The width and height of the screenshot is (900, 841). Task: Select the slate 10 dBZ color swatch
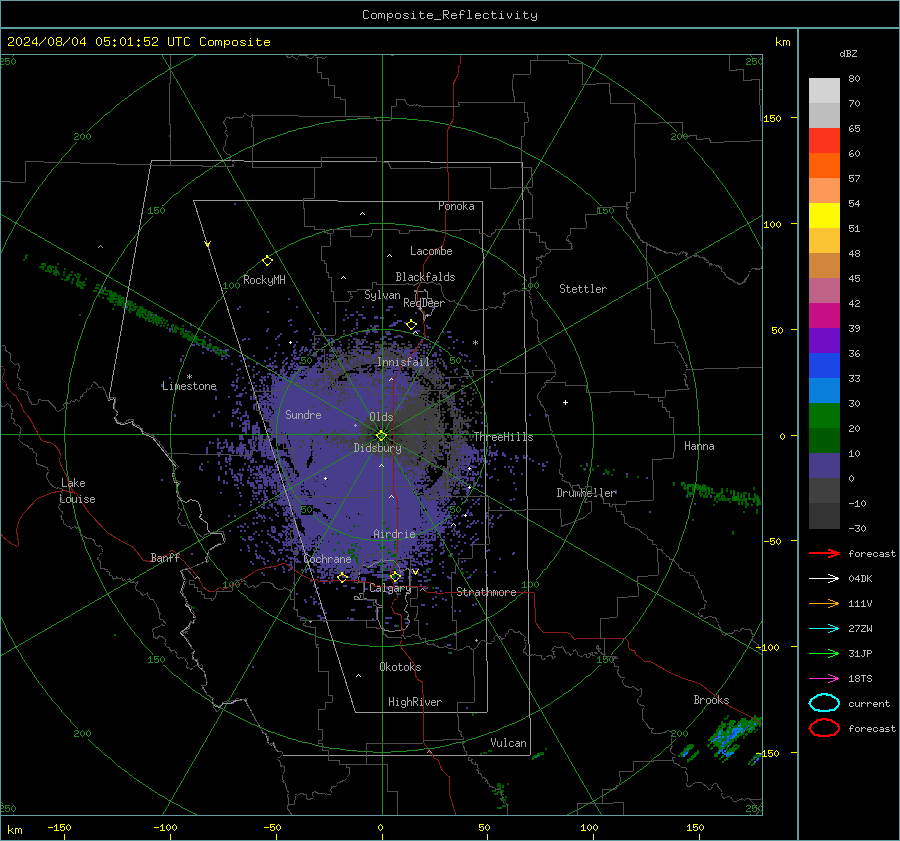[x=824, y=465]
